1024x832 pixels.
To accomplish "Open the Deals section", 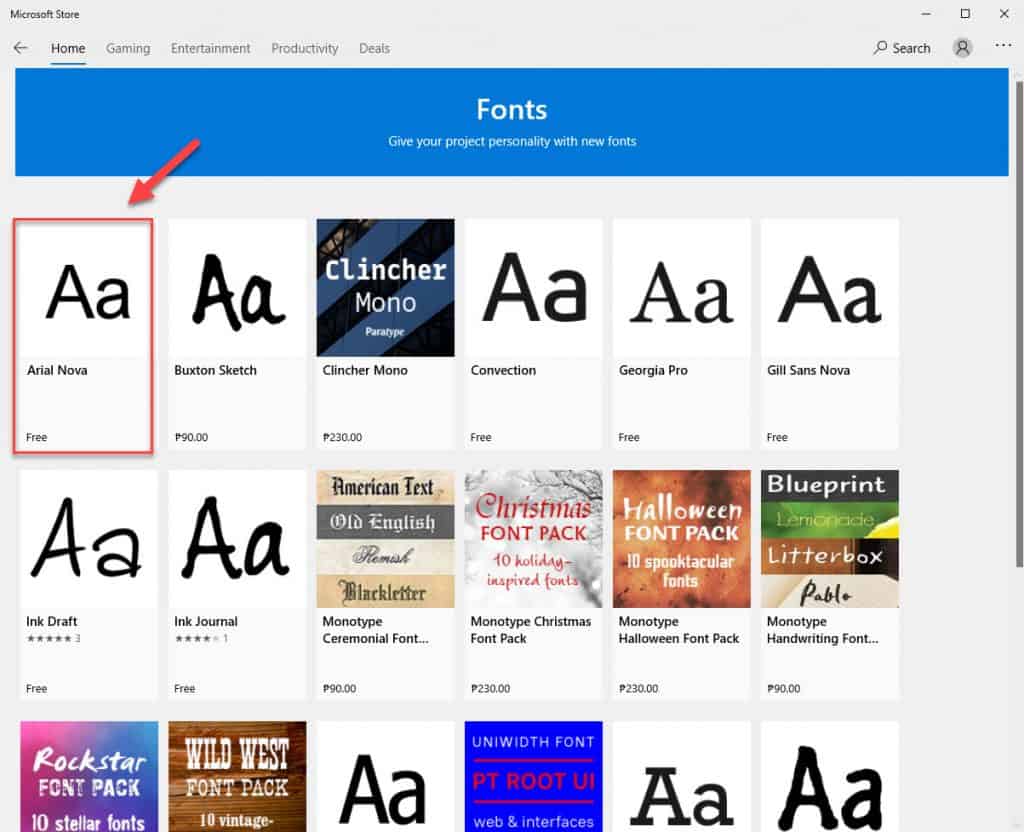I will click(x=374, y=47).
